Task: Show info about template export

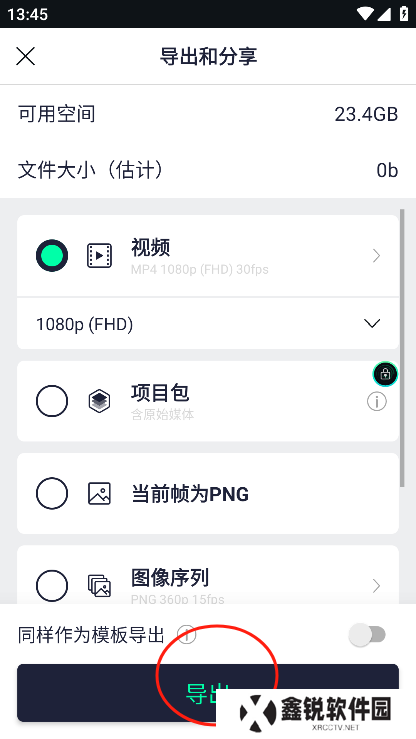Action: 187,635
